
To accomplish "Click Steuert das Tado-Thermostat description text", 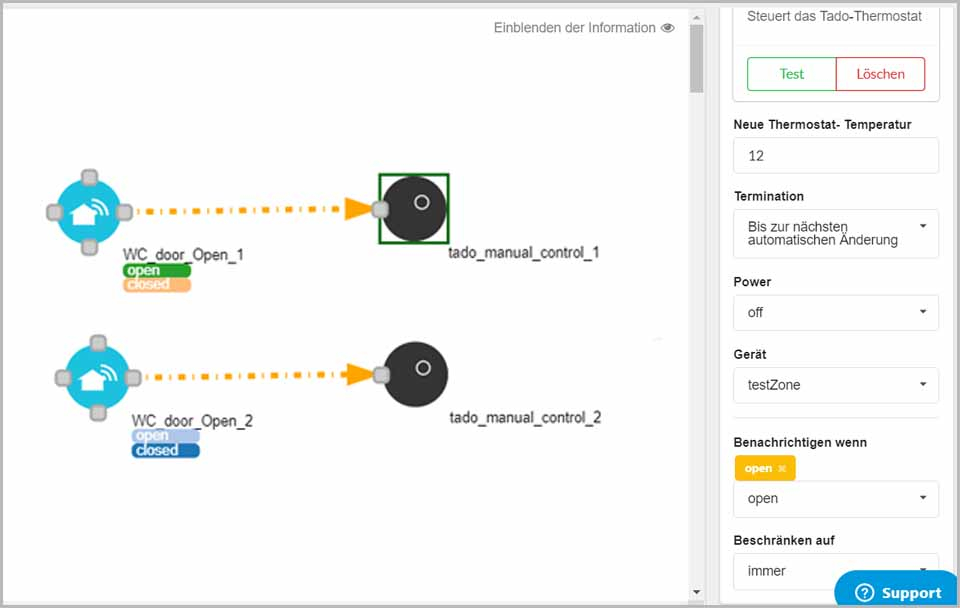I will [834, 17].
